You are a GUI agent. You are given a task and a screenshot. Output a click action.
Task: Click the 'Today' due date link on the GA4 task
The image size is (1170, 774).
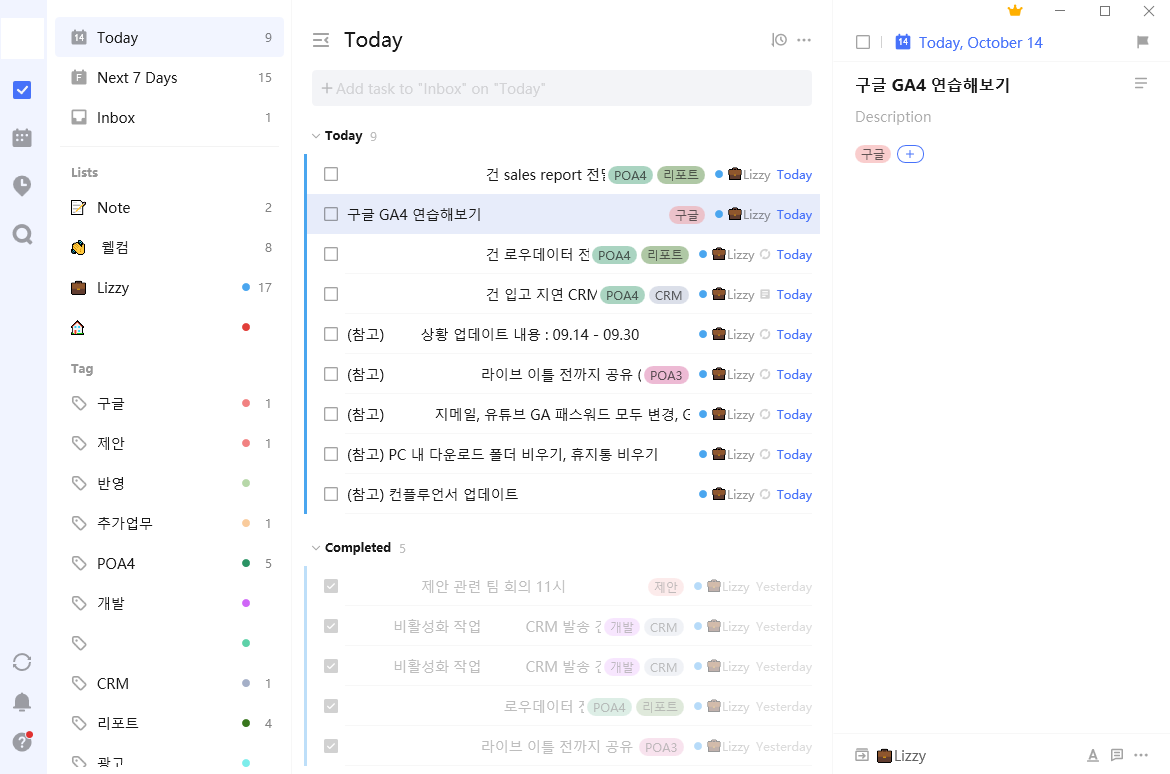(793, 214)
